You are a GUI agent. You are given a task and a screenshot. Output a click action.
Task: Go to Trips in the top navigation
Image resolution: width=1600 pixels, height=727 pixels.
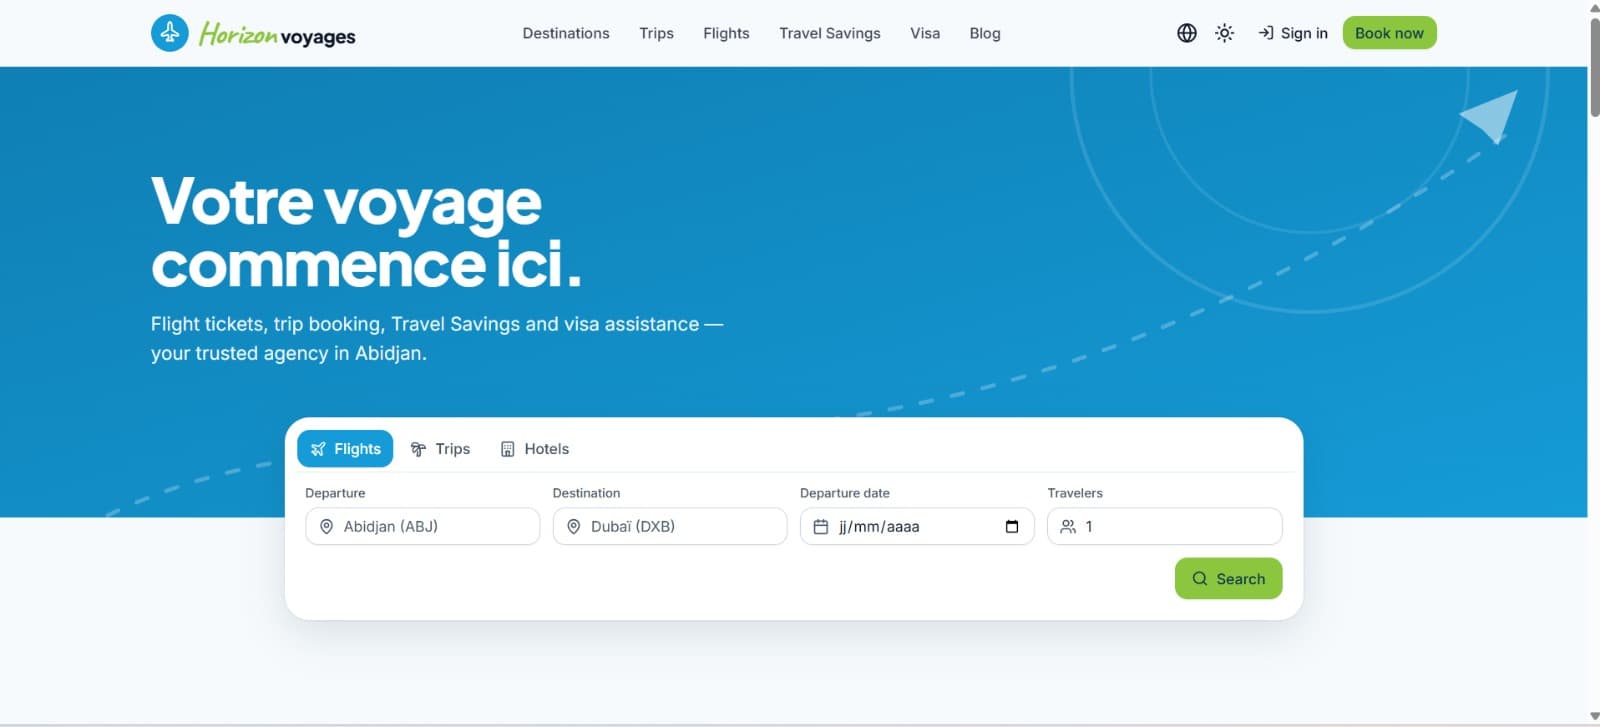pos(656,33)
